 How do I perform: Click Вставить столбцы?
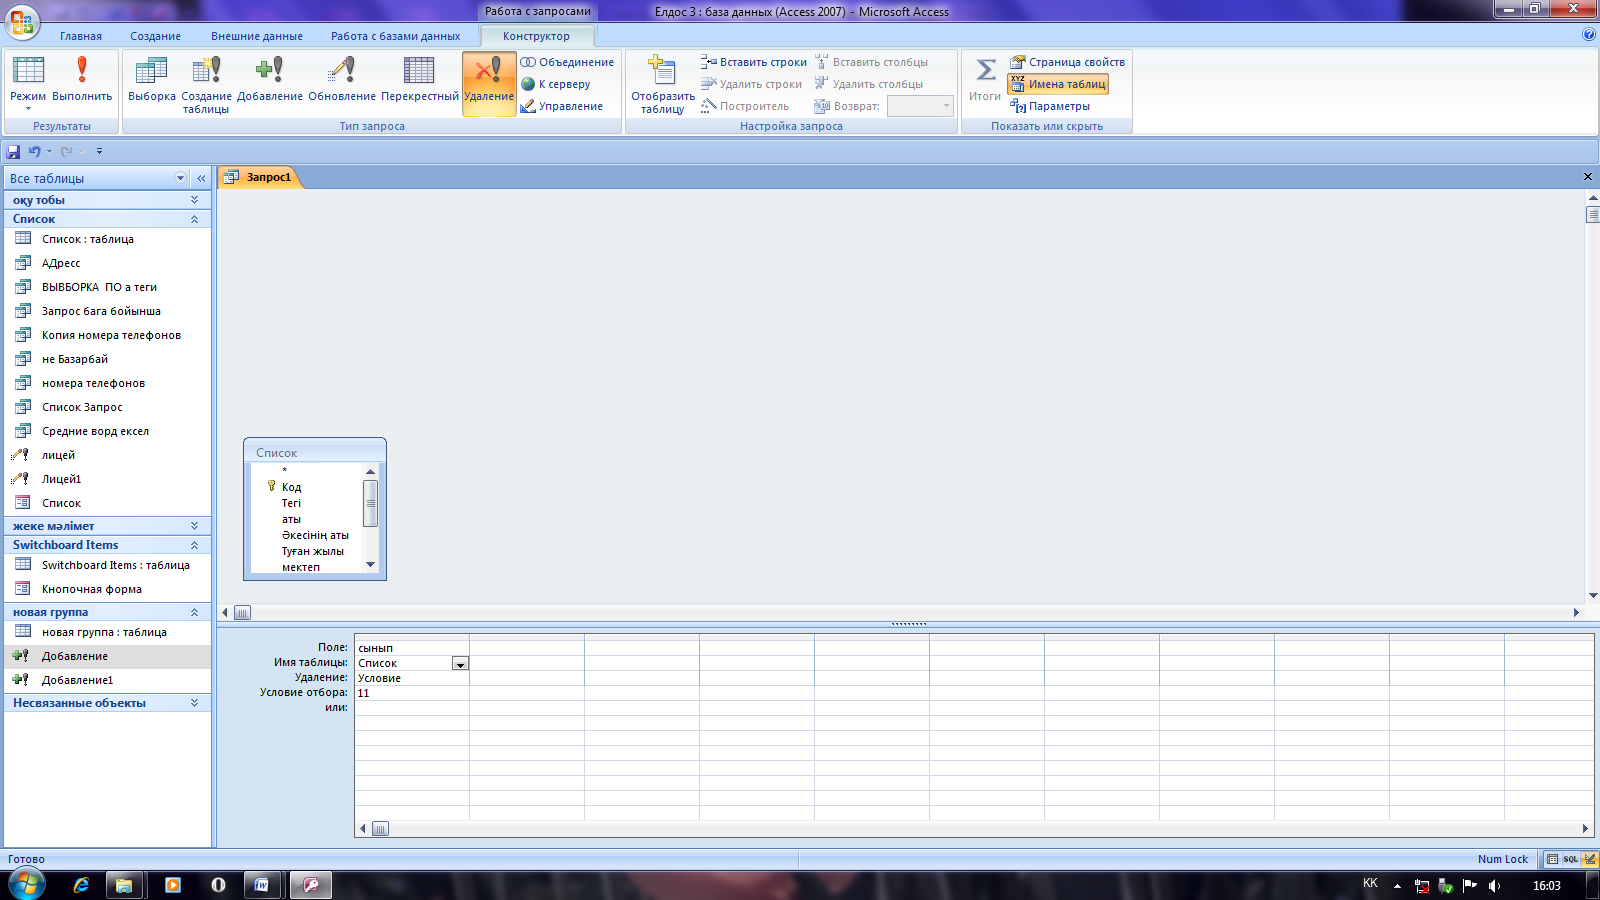pos(871,62)
